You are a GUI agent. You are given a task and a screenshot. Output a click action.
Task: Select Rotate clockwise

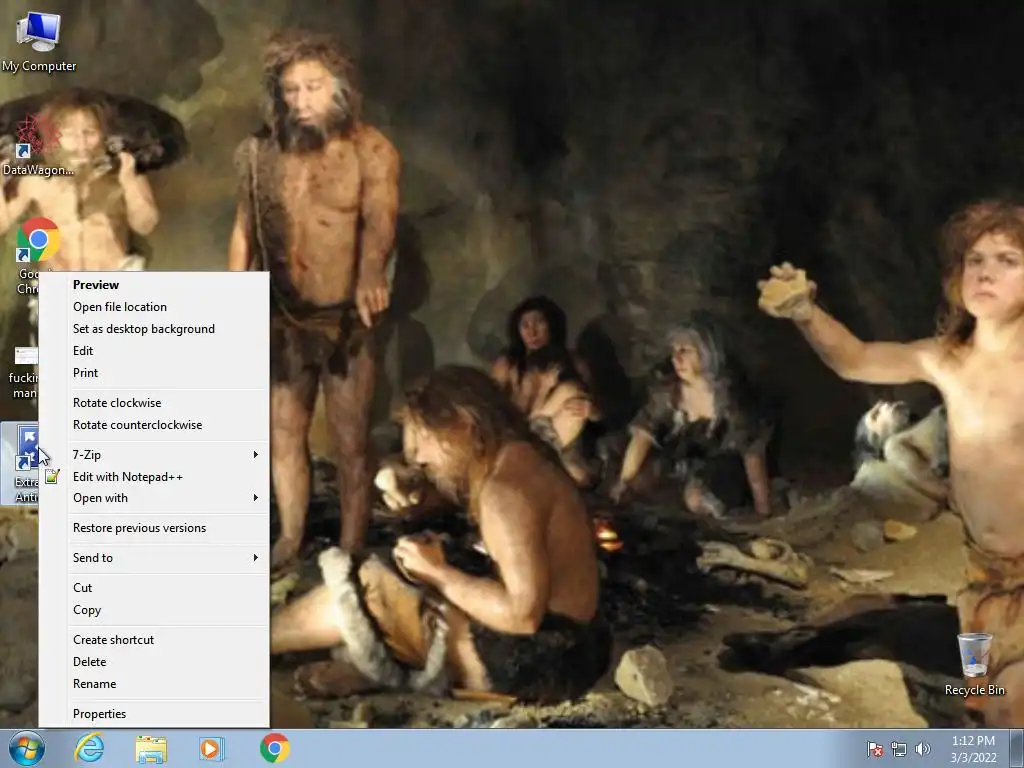pyautogui.click(x=154, y=403)
